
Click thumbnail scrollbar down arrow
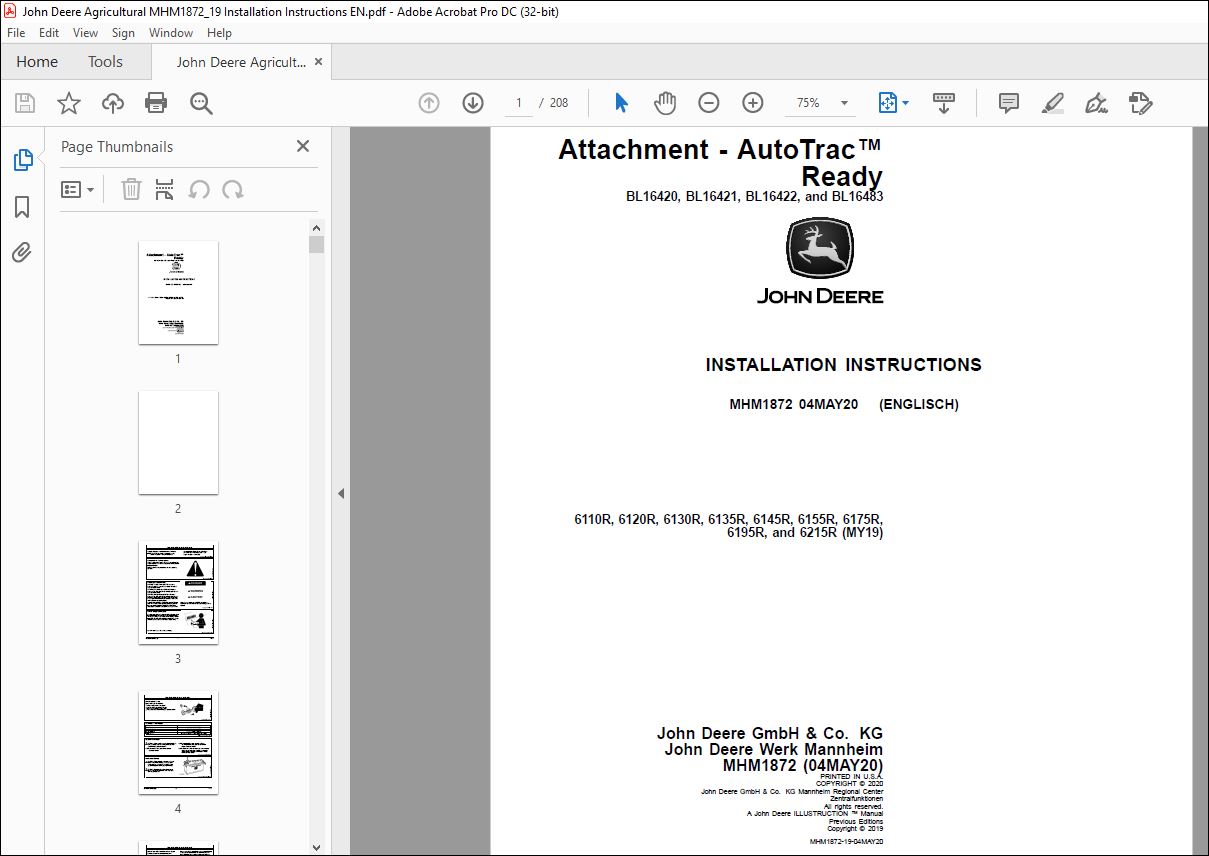coord(316,847)
